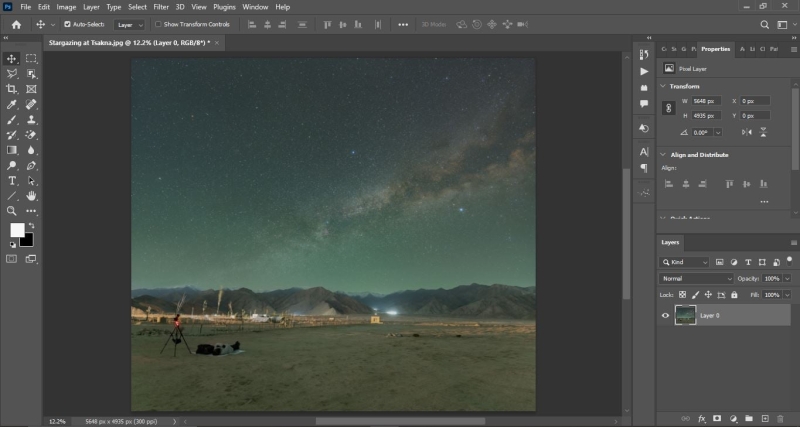Screen dimensions: 800x427
Task: Open the Kind filter dropdown
Action: pos(684,262)
